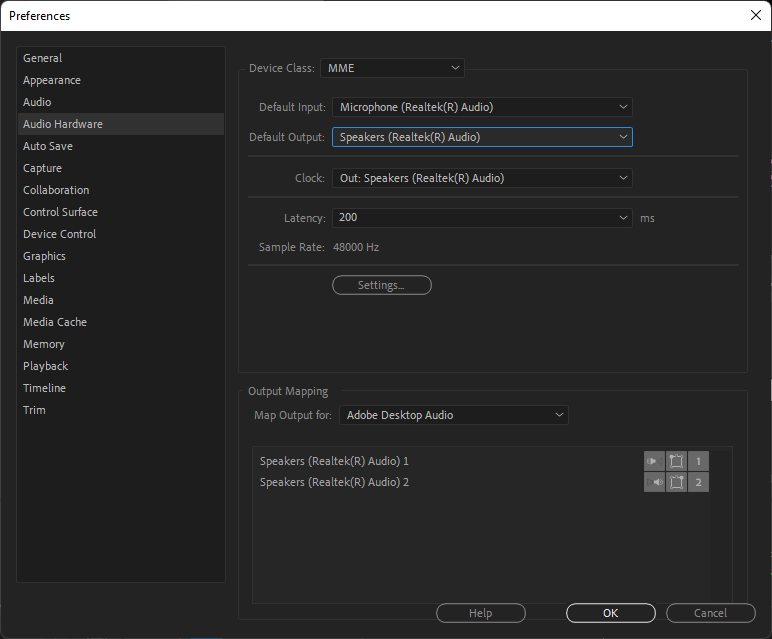
Task: Select Audio Hardware category
Action: pyautogui.click(x=121, y=124)
